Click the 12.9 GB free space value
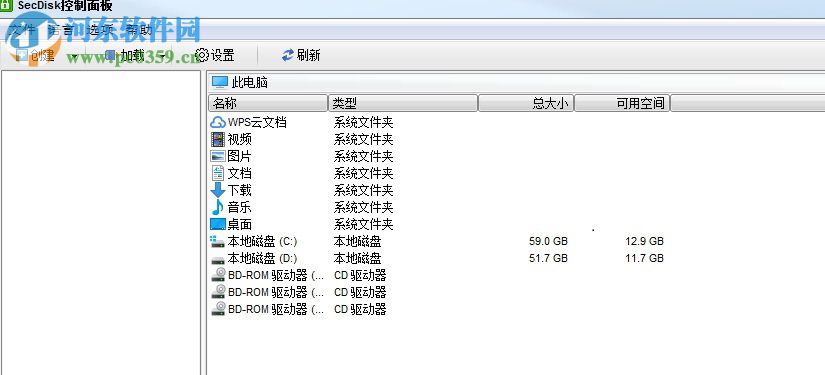The image size is (825, 375). [x=645, y=241]
